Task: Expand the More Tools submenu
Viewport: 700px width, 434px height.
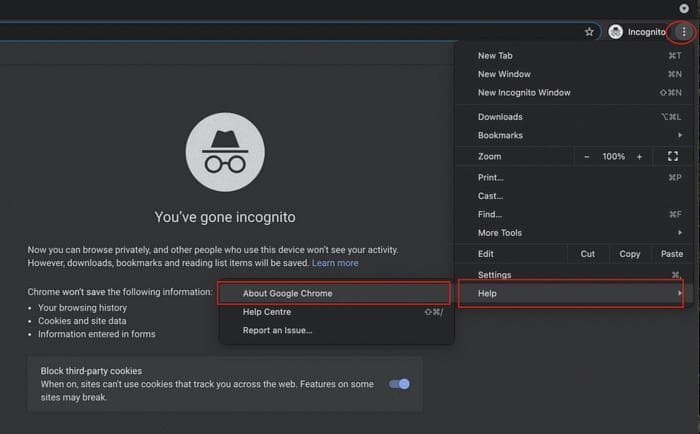Action: 575,233
